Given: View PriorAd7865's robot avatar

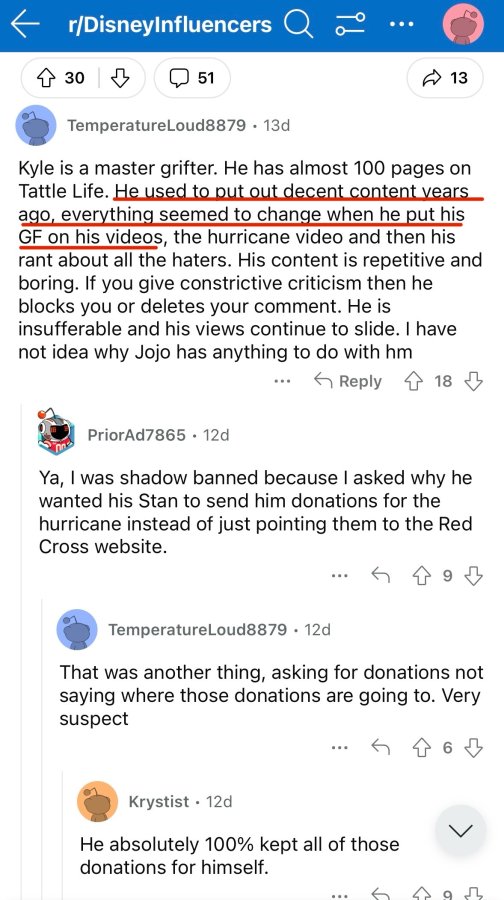Looking at the screenshot, I should 56,432.
